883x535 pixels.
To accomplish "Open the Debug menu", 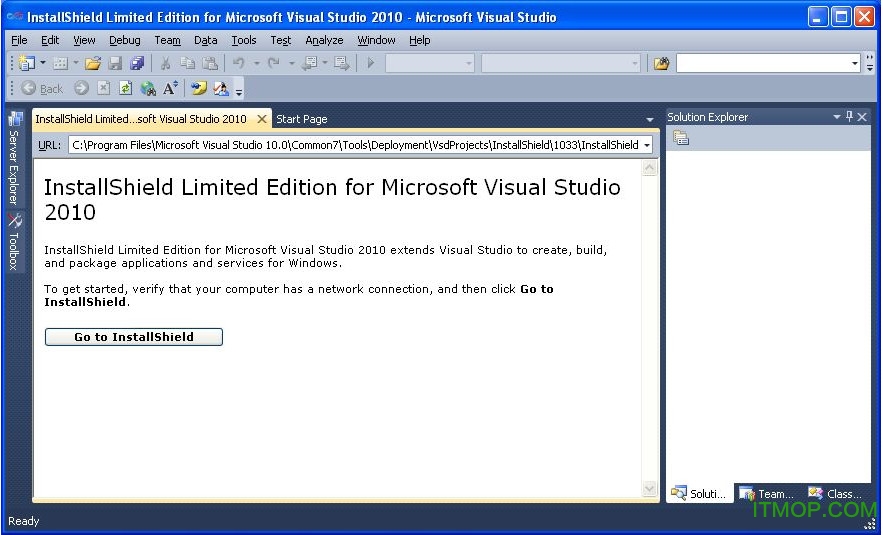I will click(124, 40).
